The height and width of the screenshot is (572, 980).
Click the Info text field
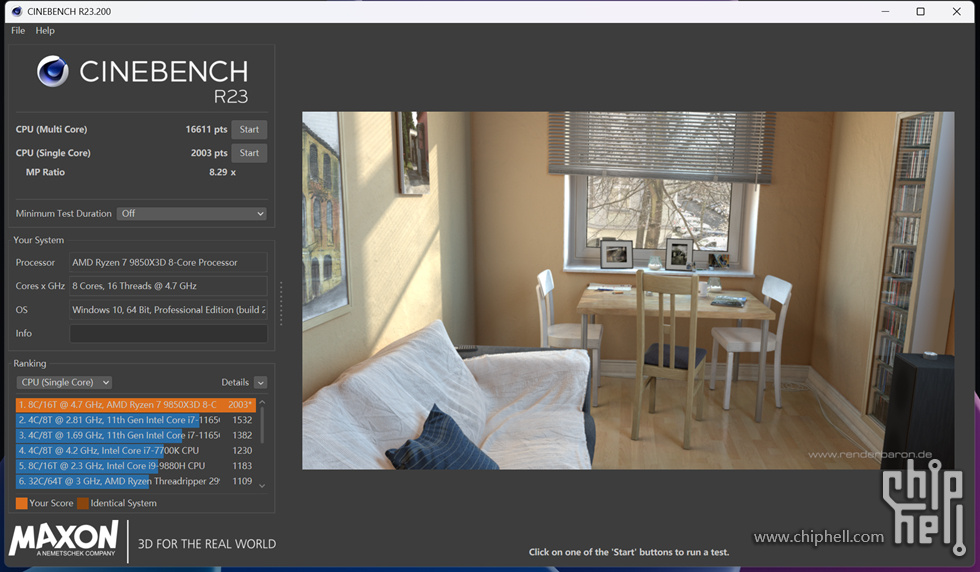click(x=168, y=334)
